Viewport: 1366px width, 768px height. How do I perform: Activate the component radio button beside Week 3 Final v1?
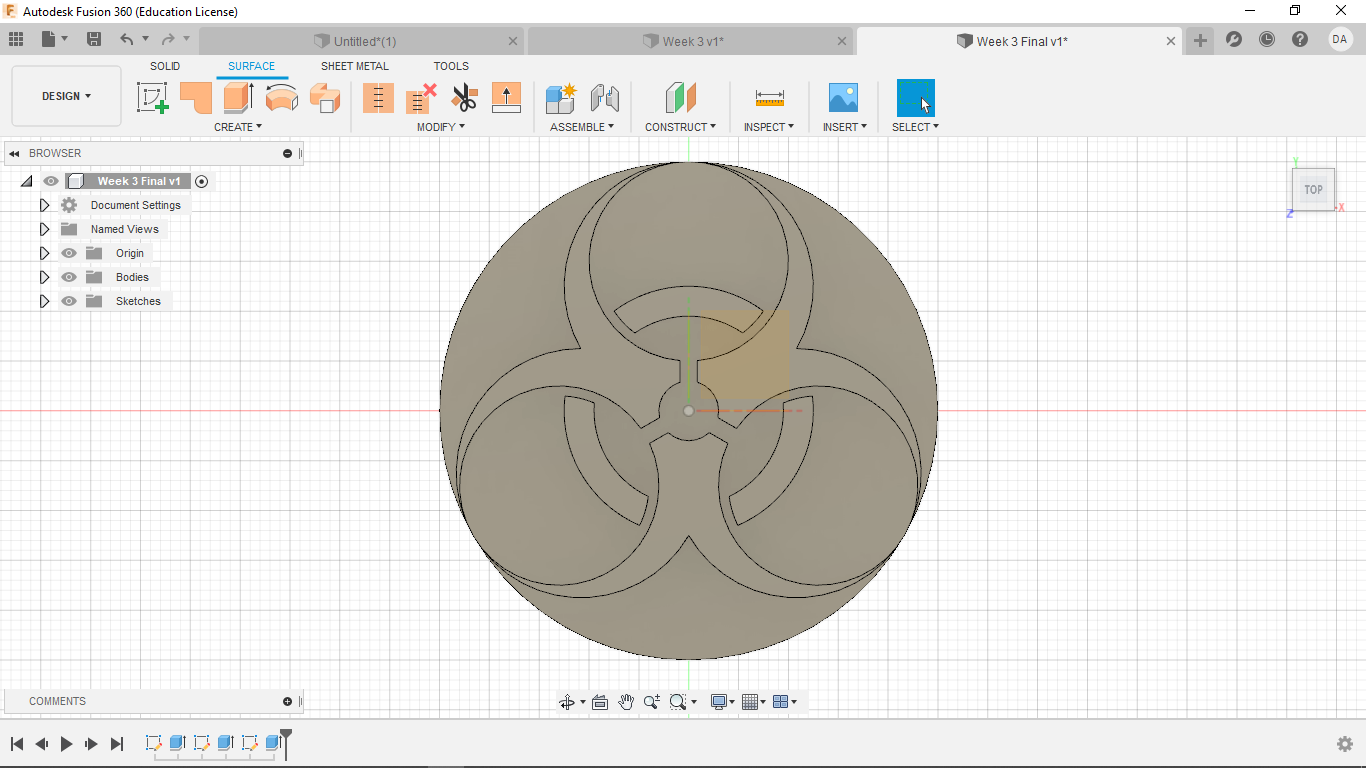point(202,181)
